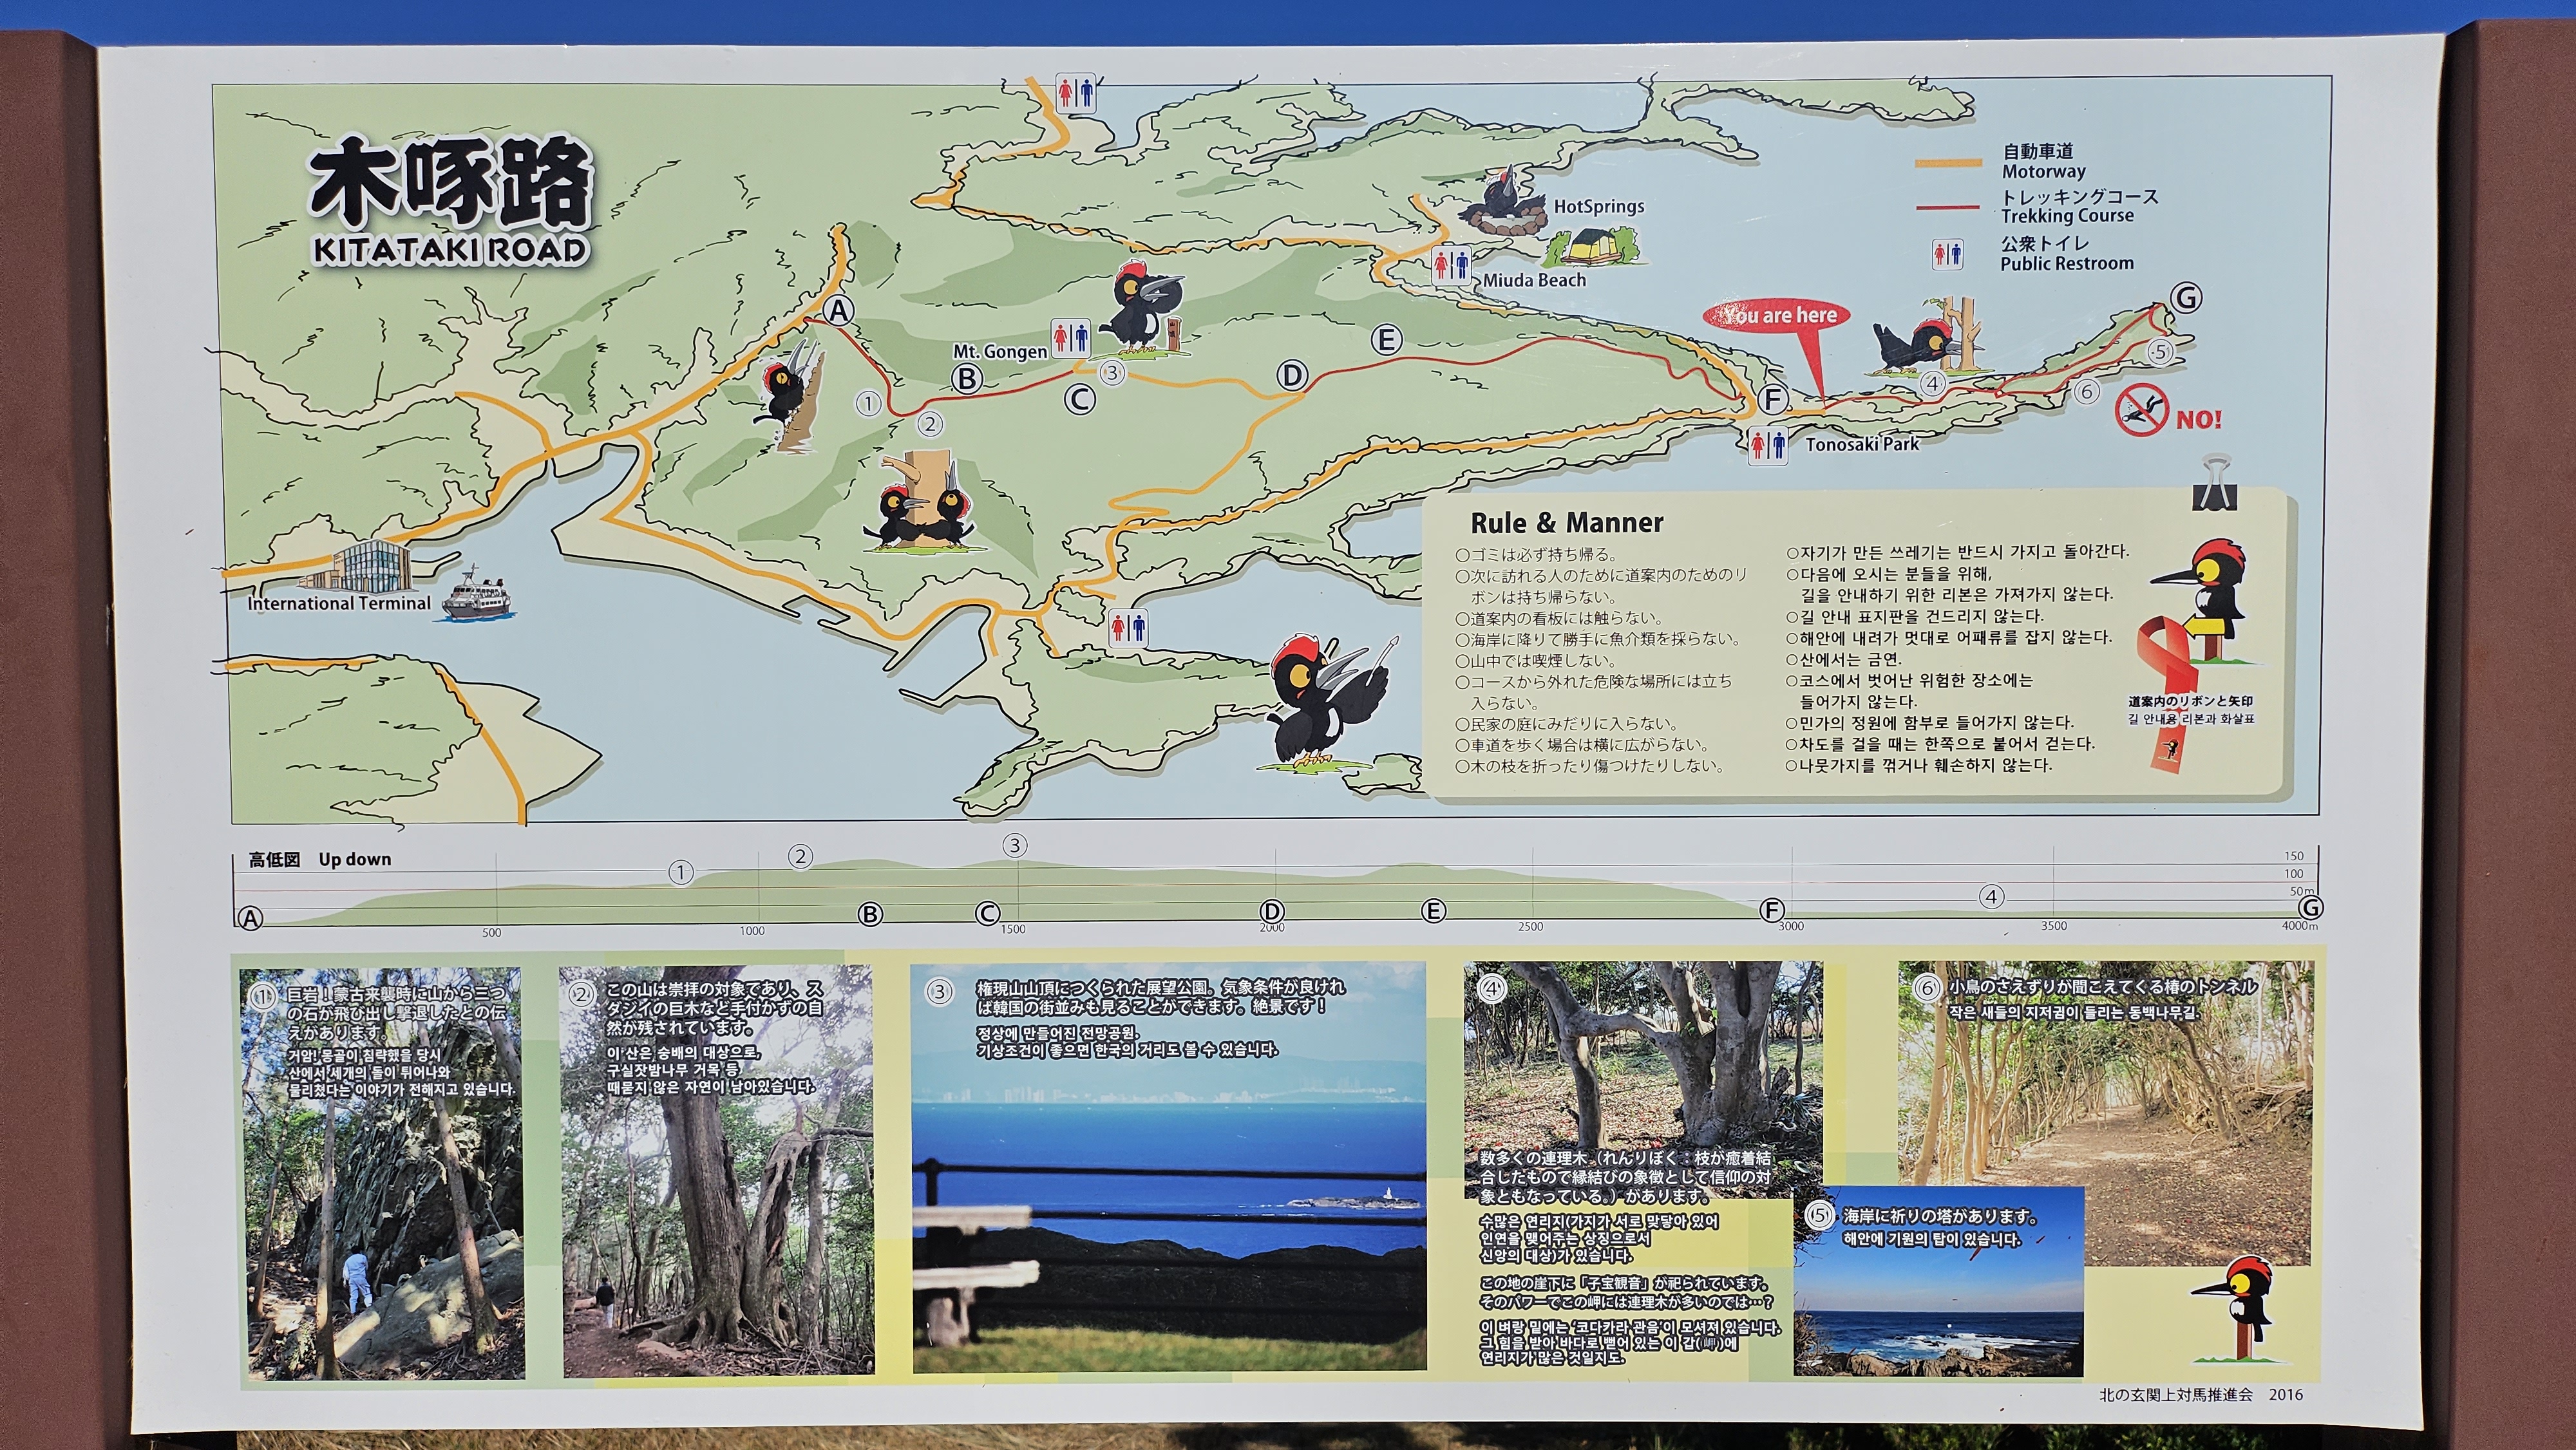Click marker G on the elevation profile
This screenshot has width=2576, height=1450.
[x=2310, y=908]
